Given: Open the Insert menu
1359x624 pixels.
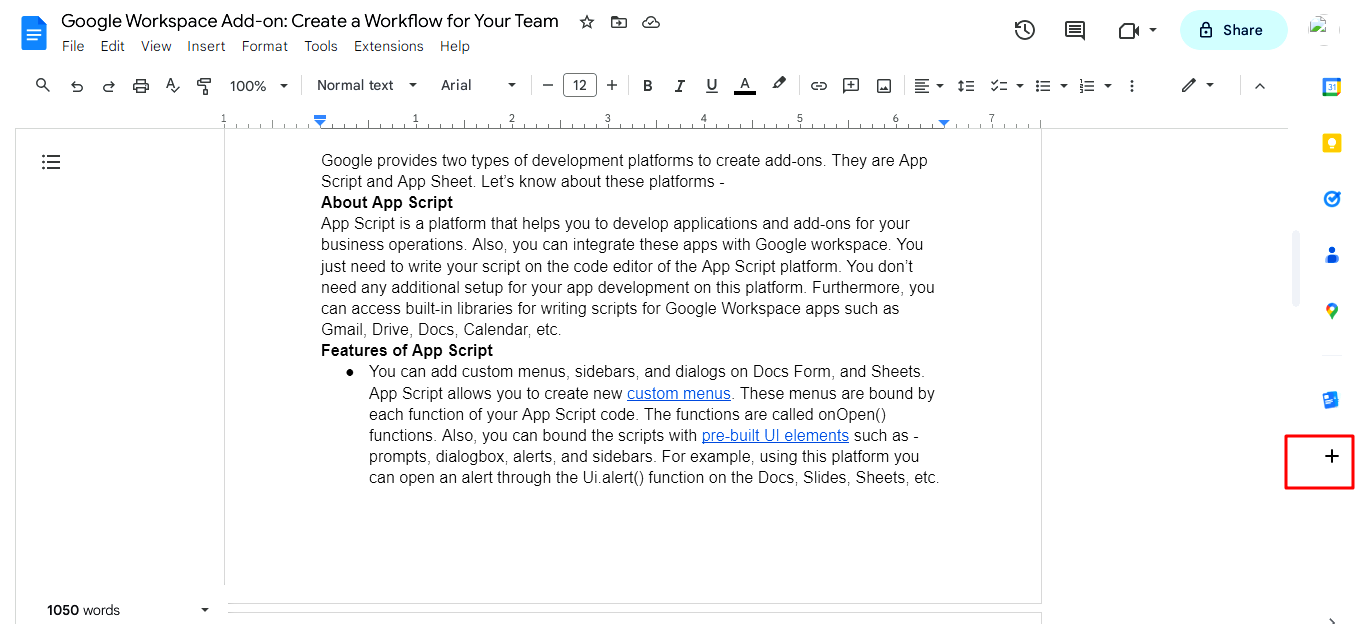Looking at the screenshot, I should (x=206, y=46).
